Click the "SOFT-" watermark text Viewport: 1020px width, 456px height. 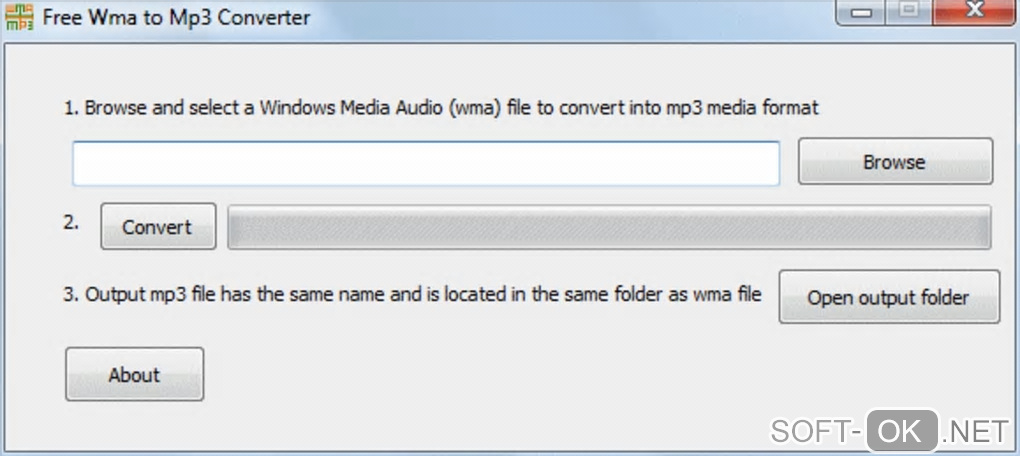pyautogui.click(x=815, y=432)
